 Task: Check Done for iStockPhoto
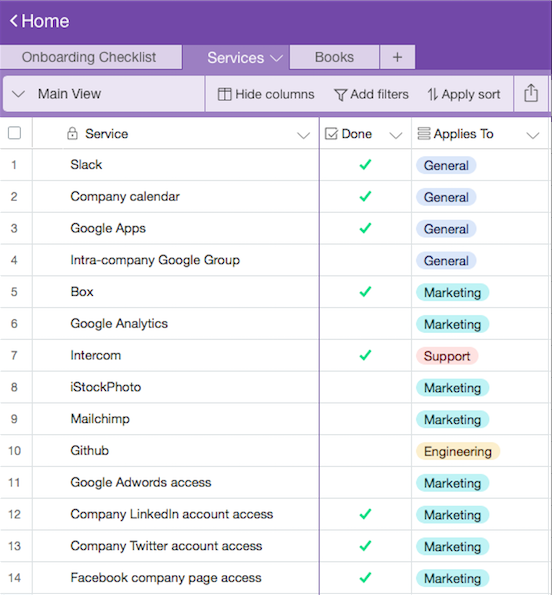click(x=365, y=387)
